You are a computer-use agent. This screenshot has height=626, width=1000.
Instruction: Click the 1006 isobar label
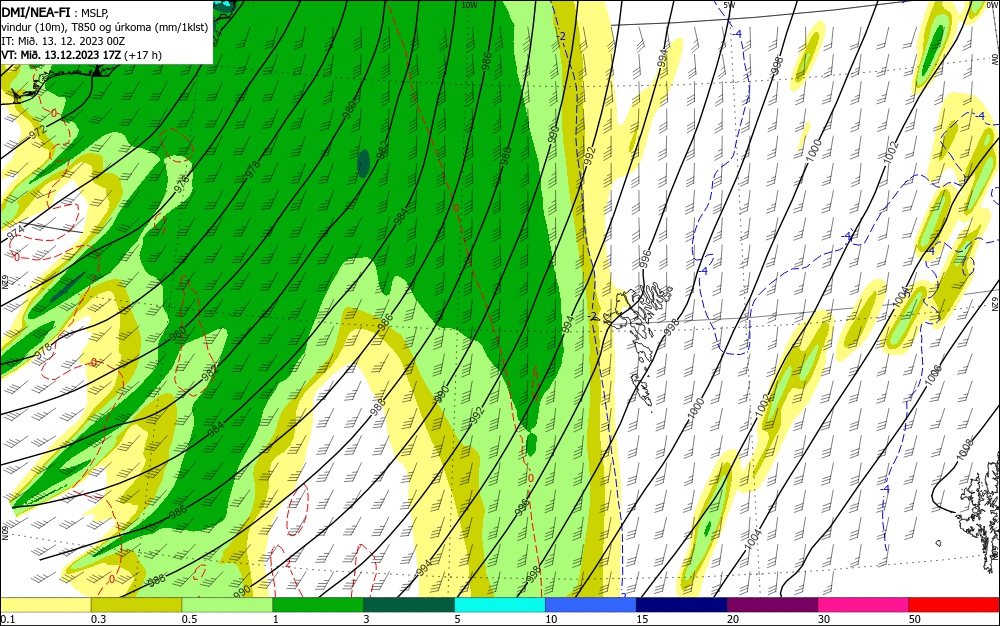coord(933,375)
